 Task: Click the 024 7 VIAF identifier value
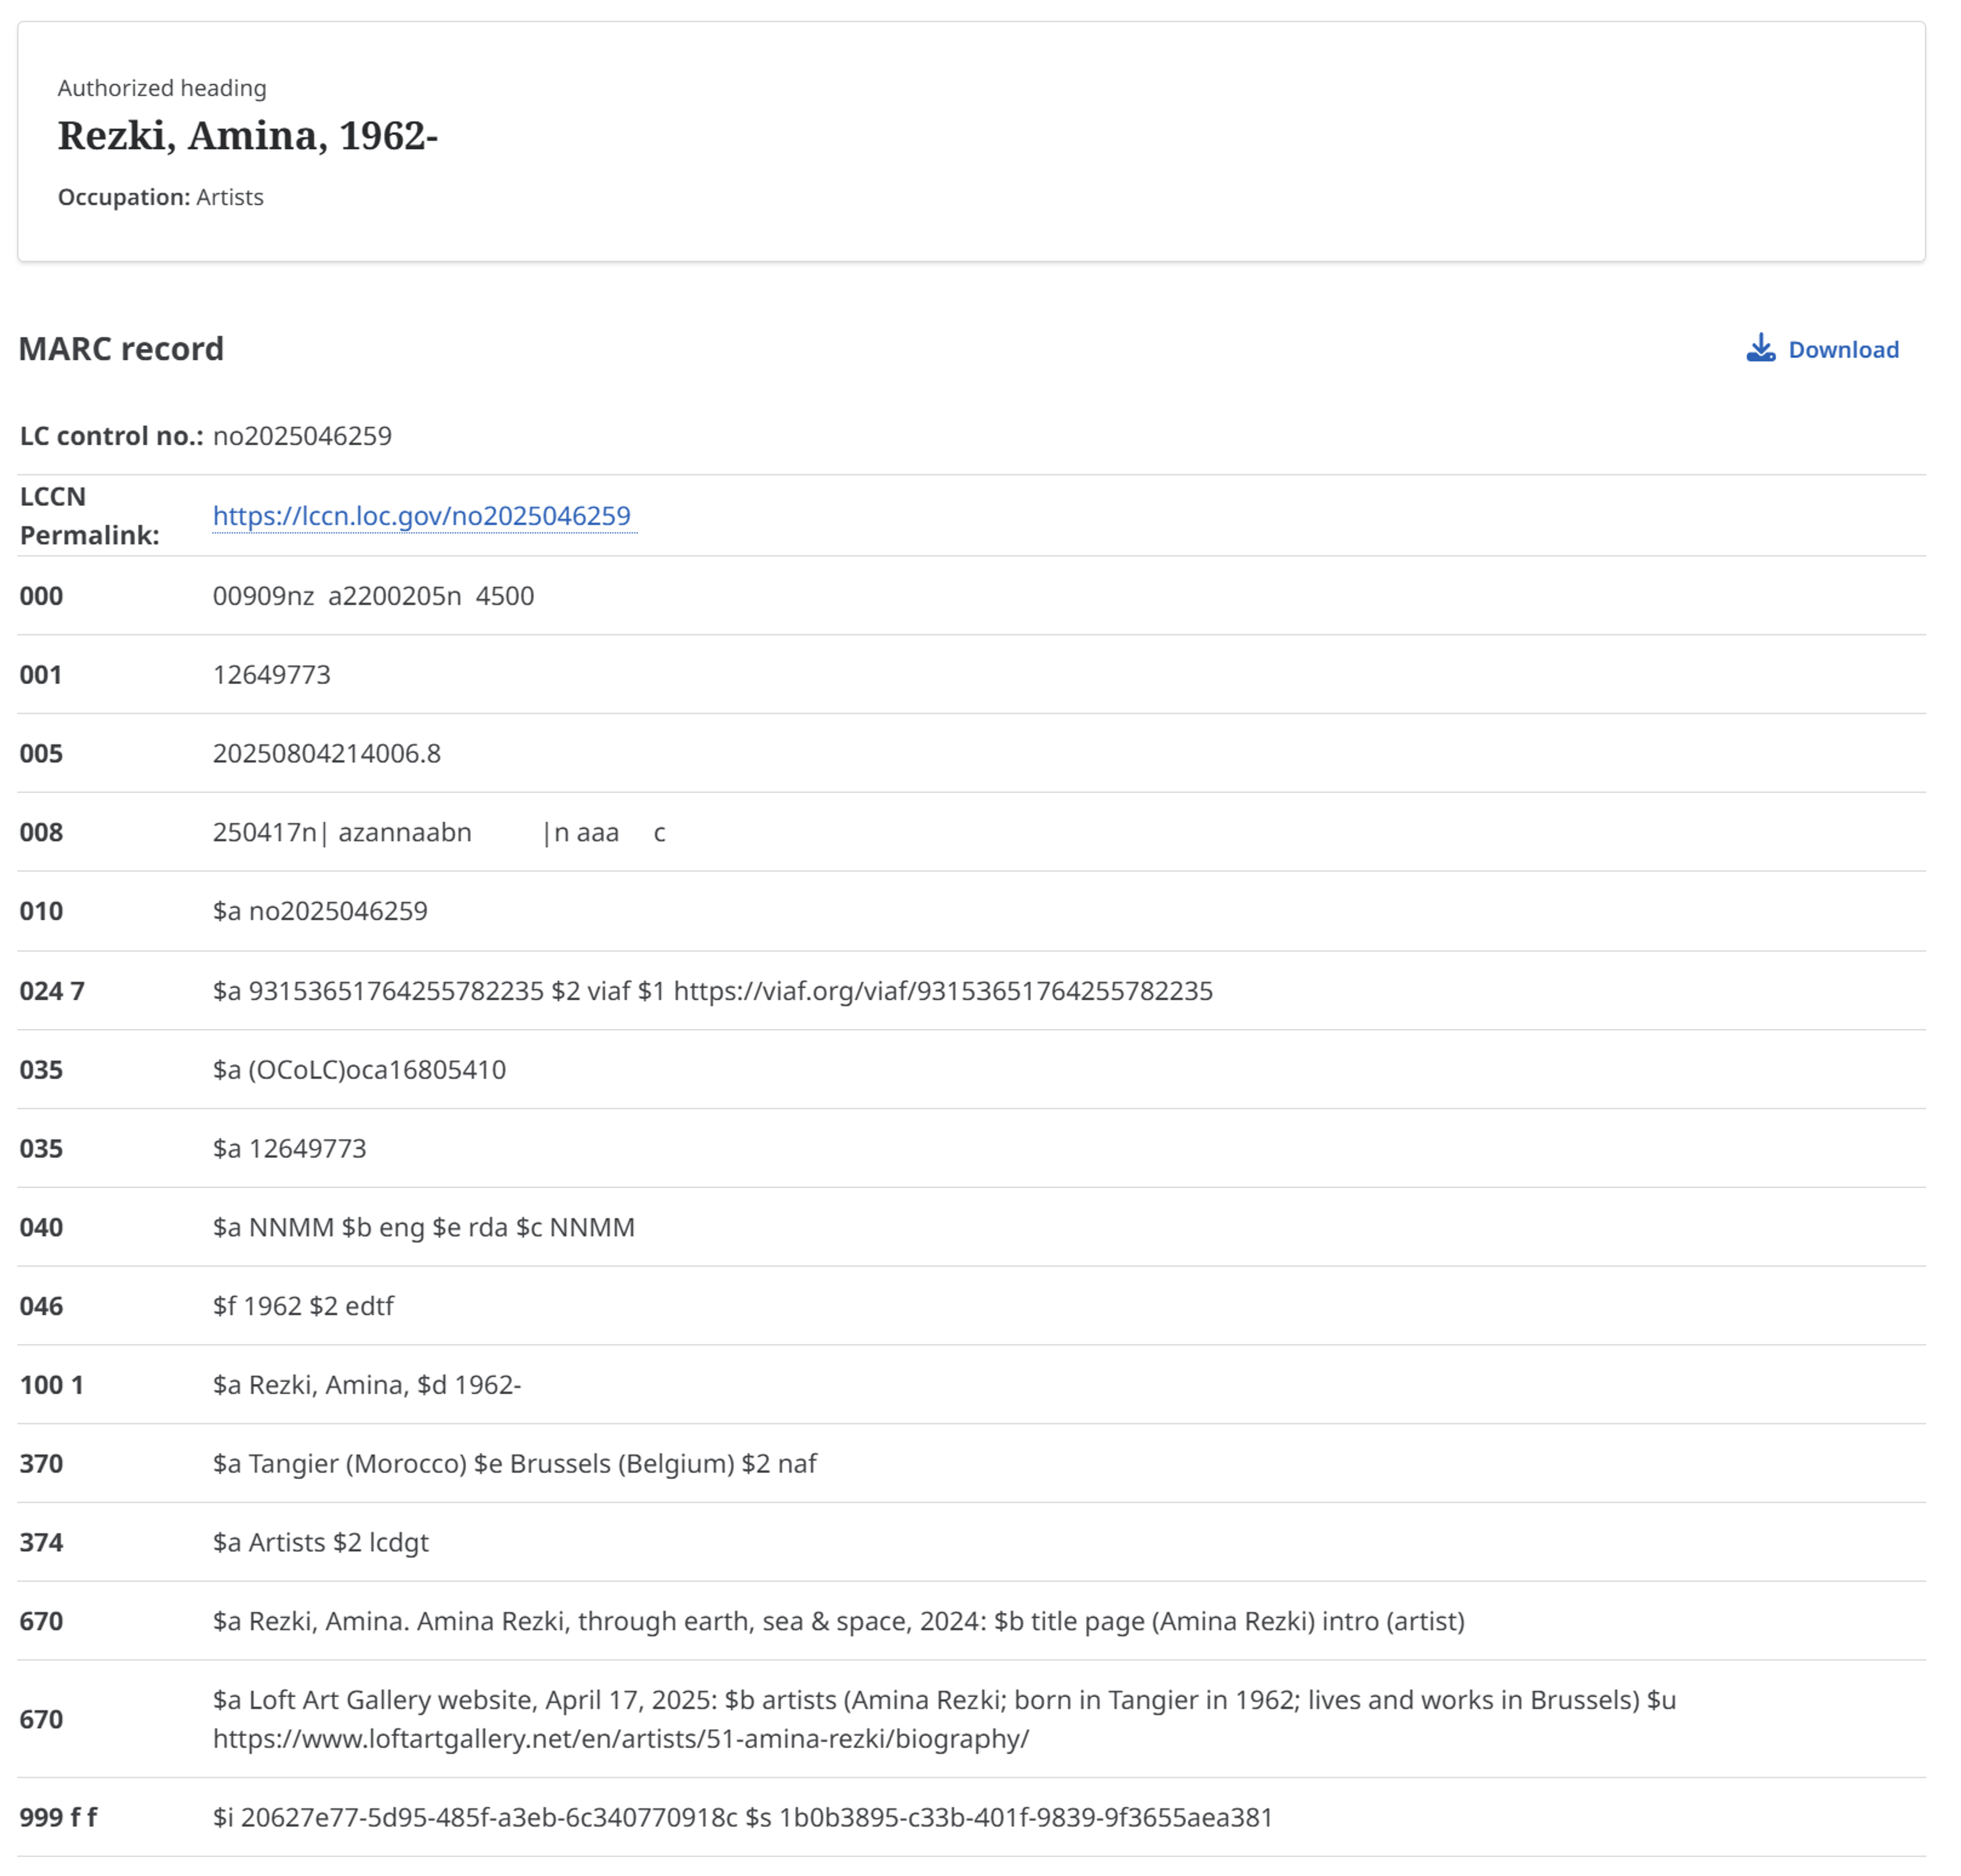click(713, 991)
